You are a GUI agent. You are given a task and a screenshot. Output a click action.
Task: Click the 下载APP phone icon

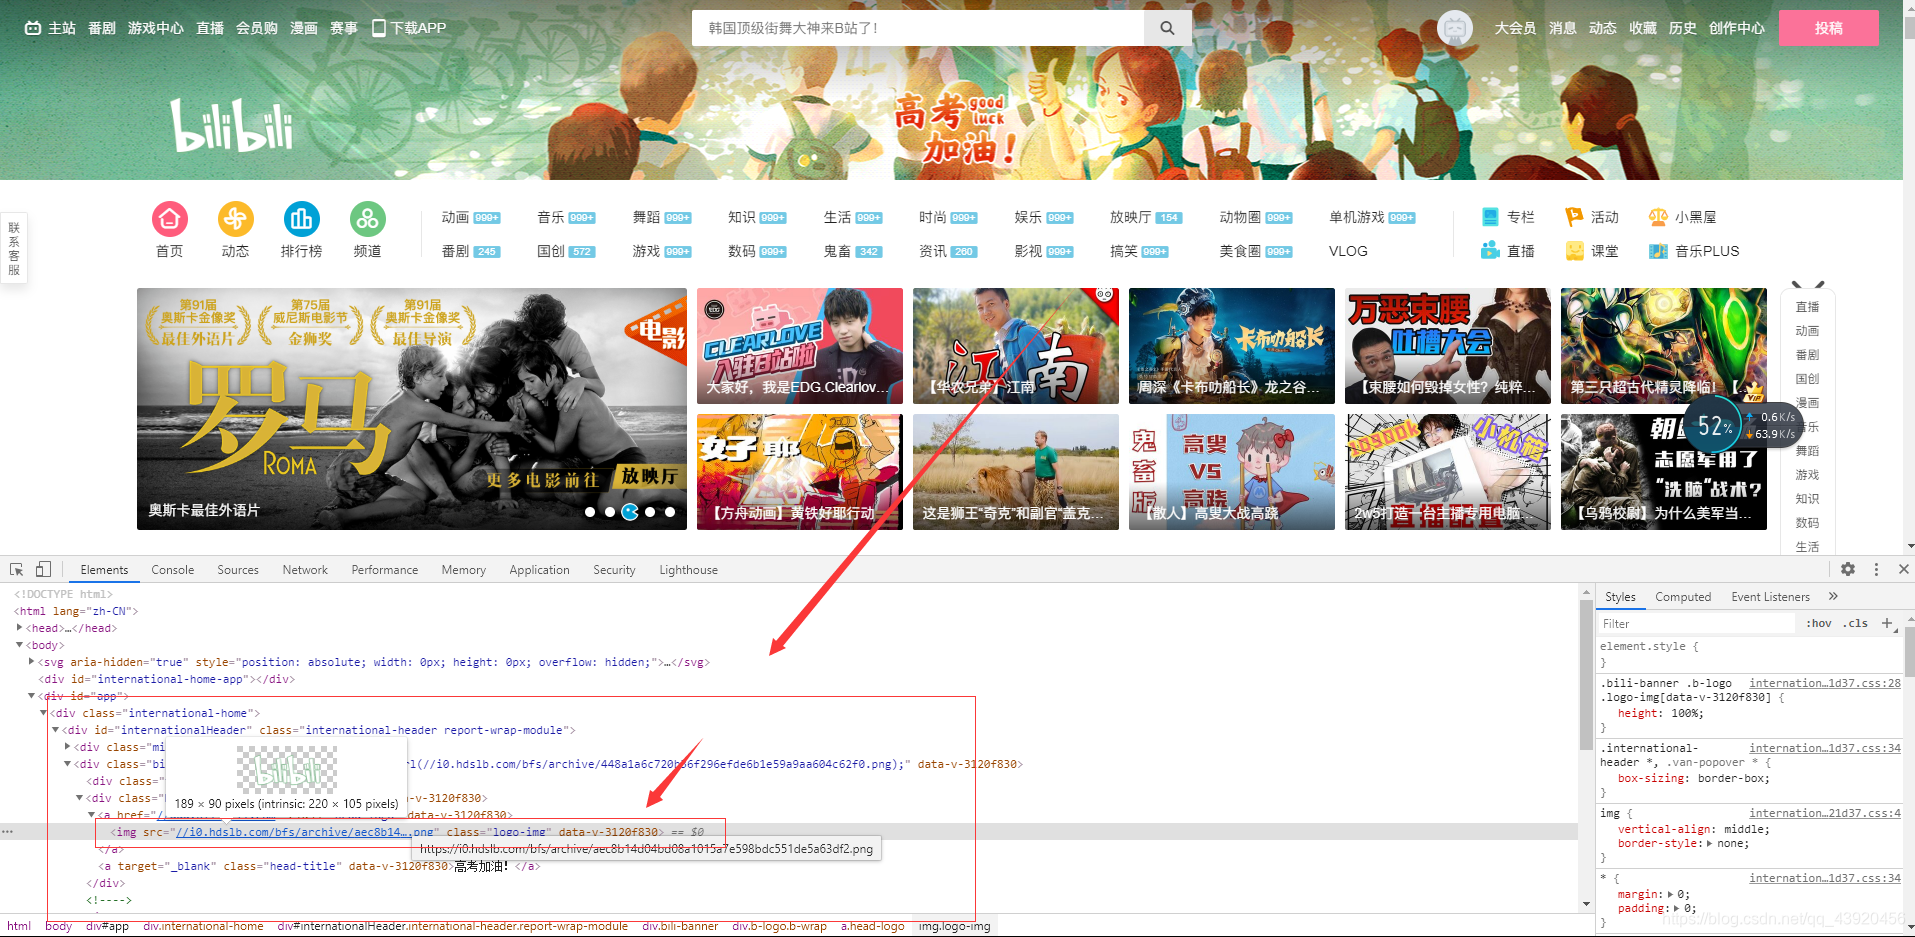(379, 28)
